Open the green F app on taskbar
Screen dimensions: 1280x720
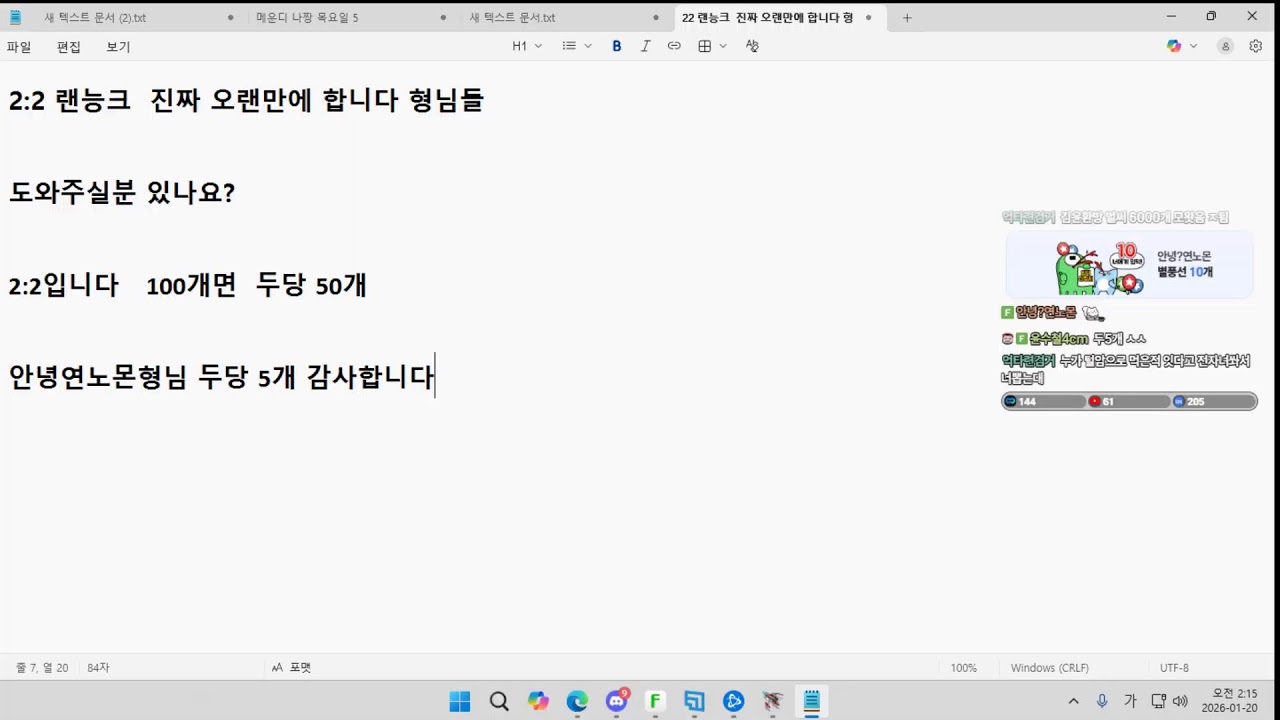655,701
